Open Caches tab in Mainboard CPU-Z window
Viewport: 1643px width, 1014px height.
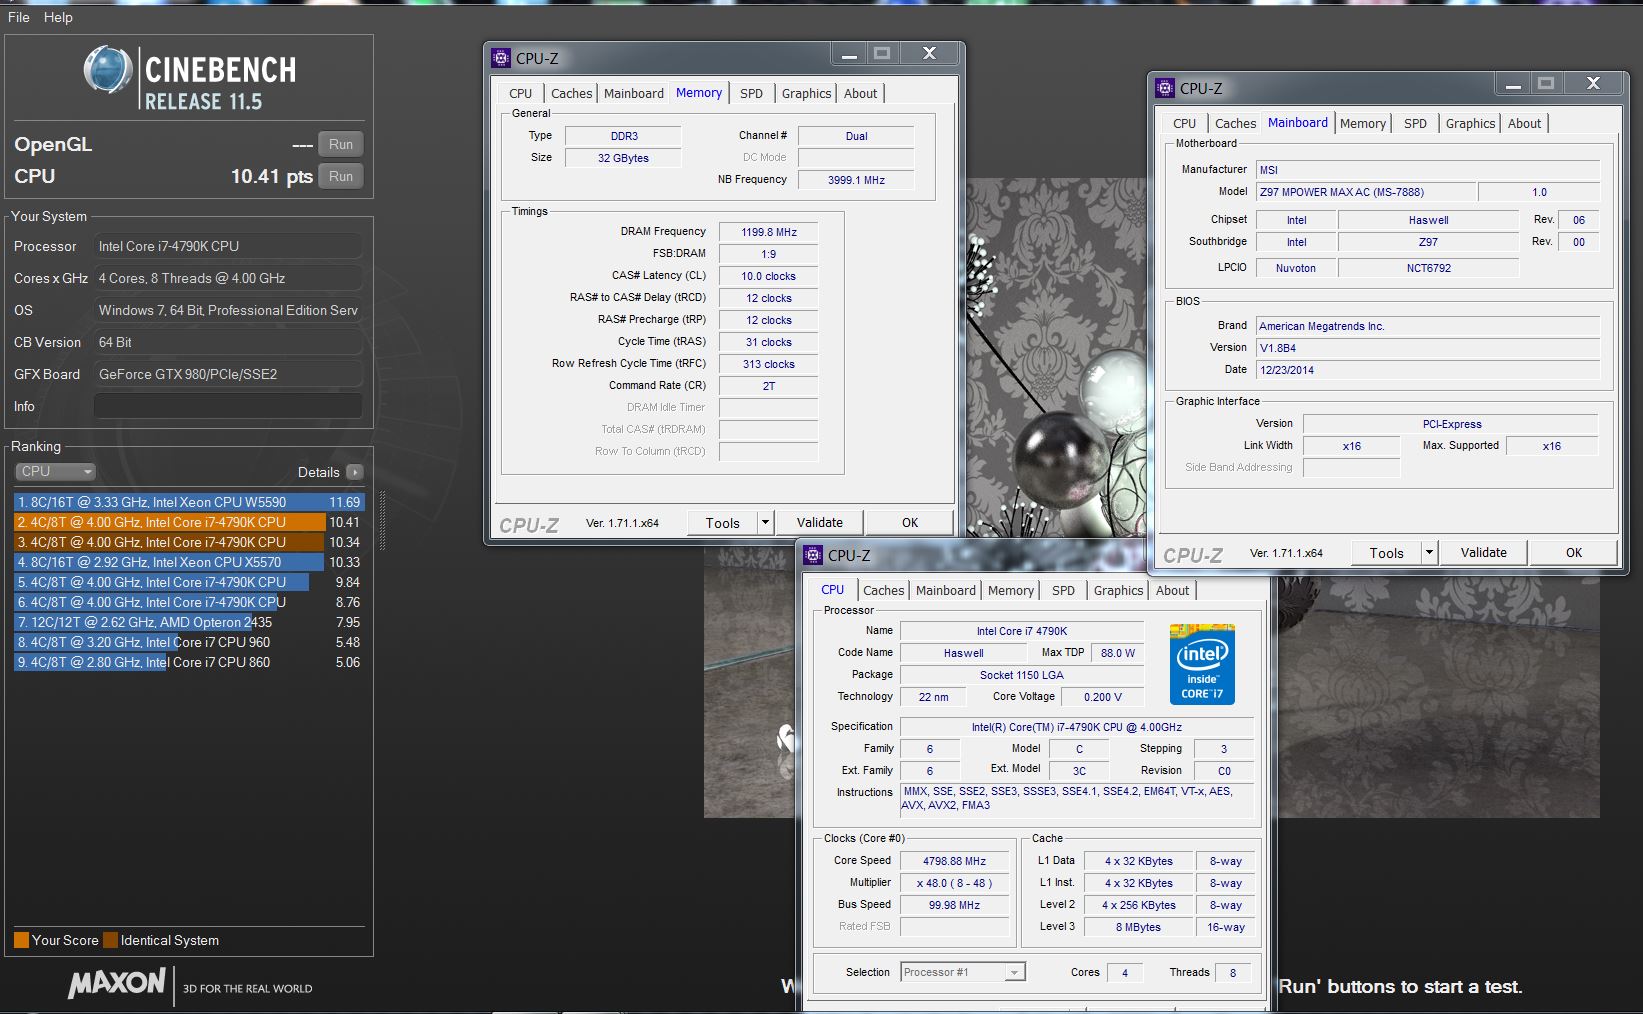tap(1235, 123)
